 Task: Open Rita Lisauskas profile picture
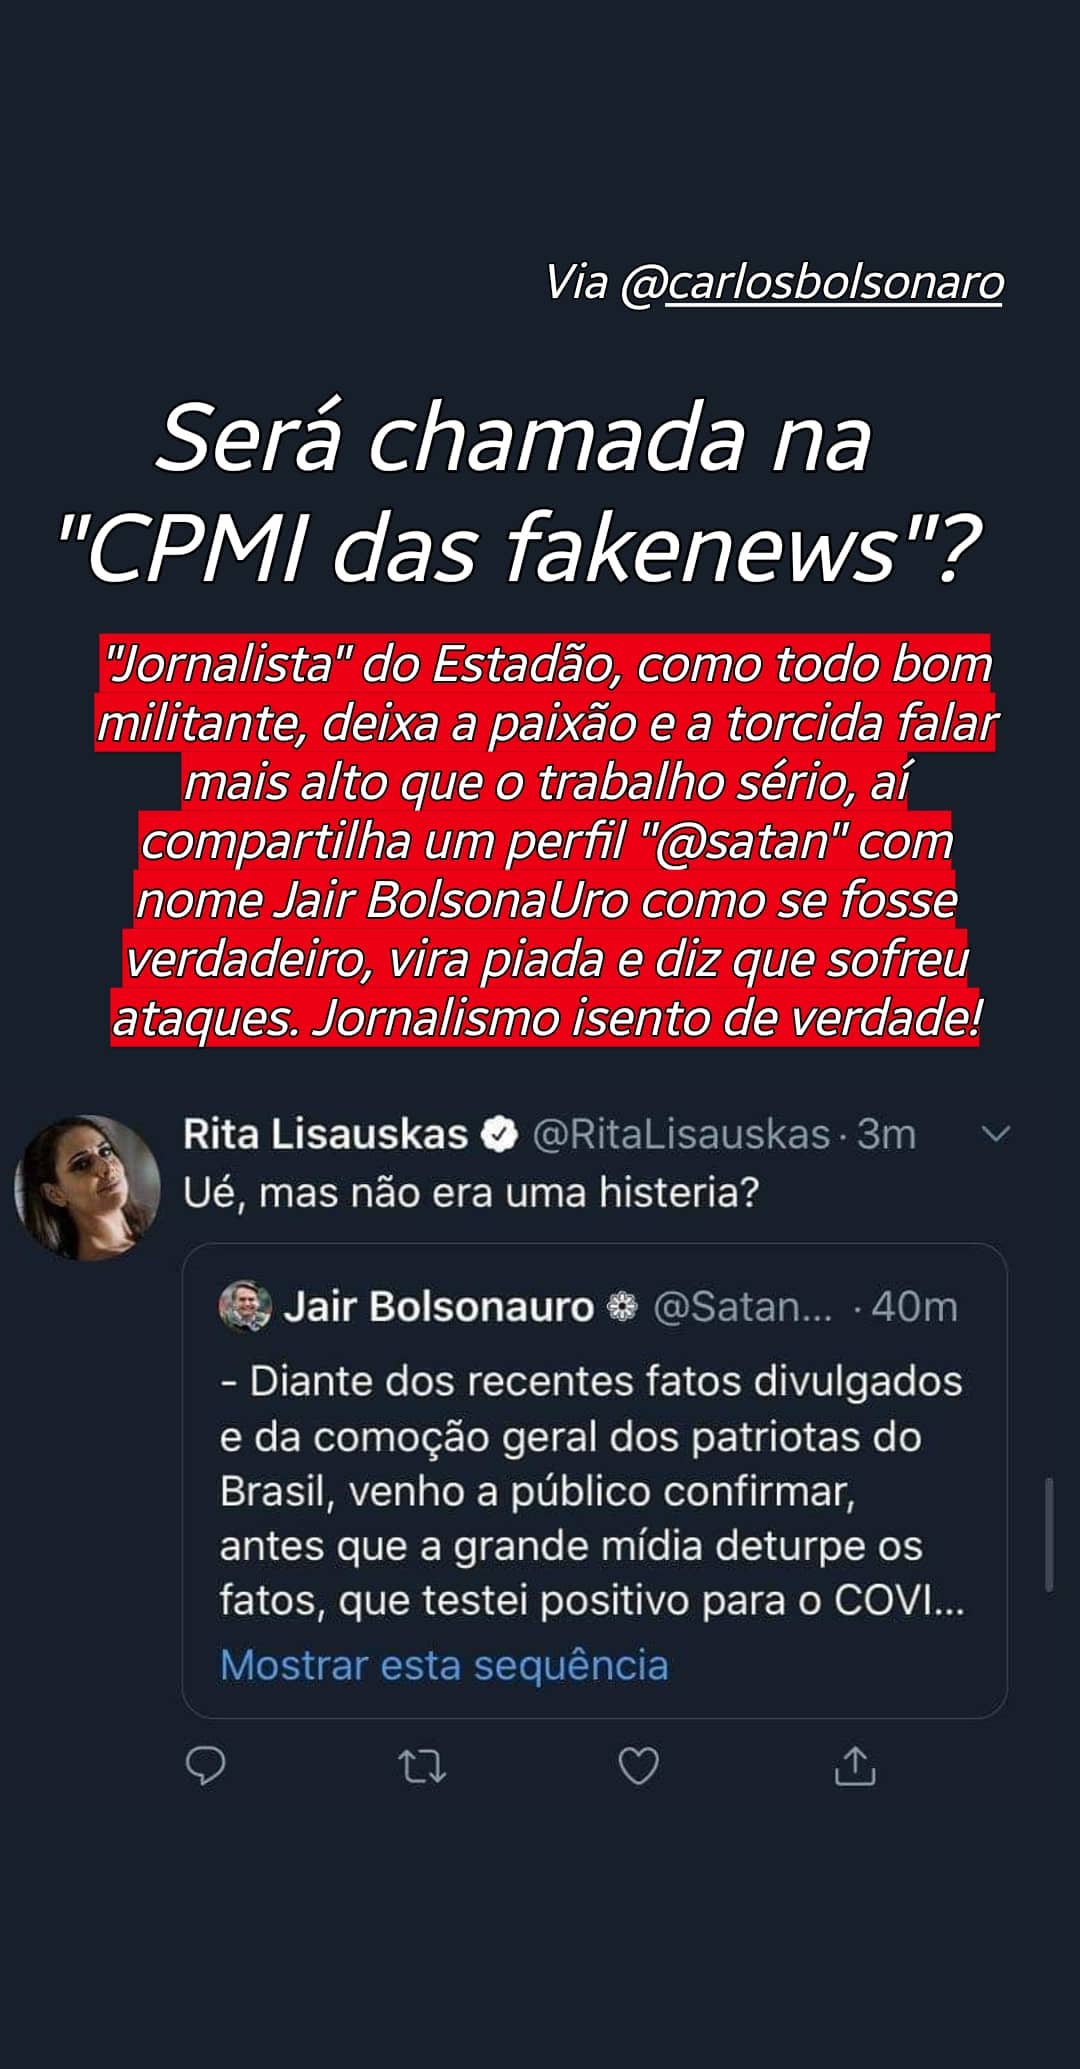coord(87,1188)
